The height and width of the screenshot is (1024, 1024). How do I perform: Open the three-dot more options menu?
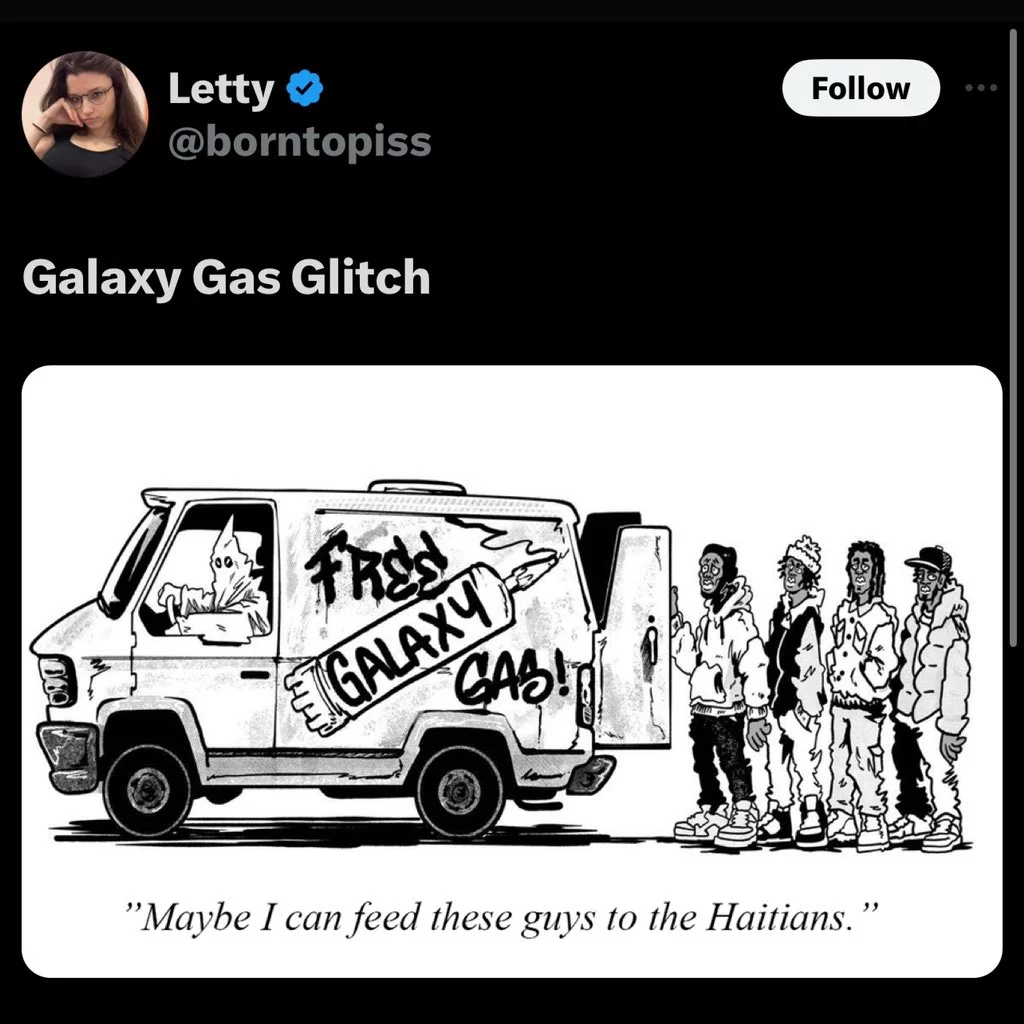tap(981, 88)
